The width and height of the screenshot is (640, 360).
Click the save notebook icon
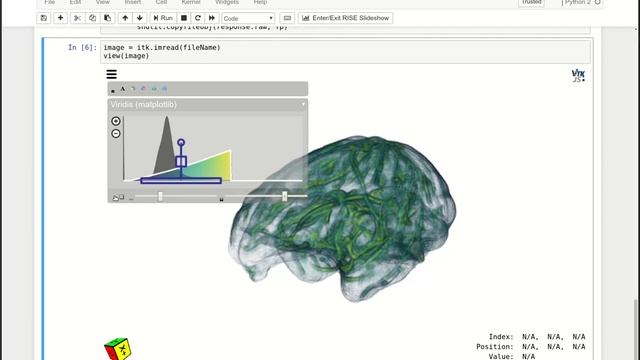(x=44, y=18)
